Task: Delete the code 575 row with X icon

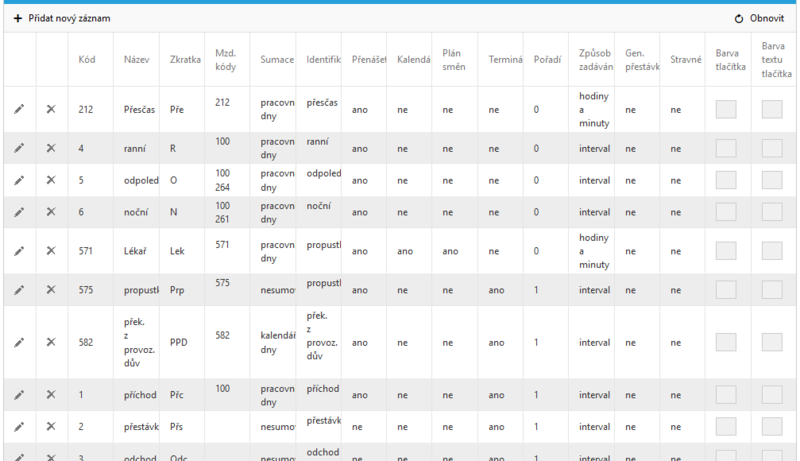Action: coord(51,290)
